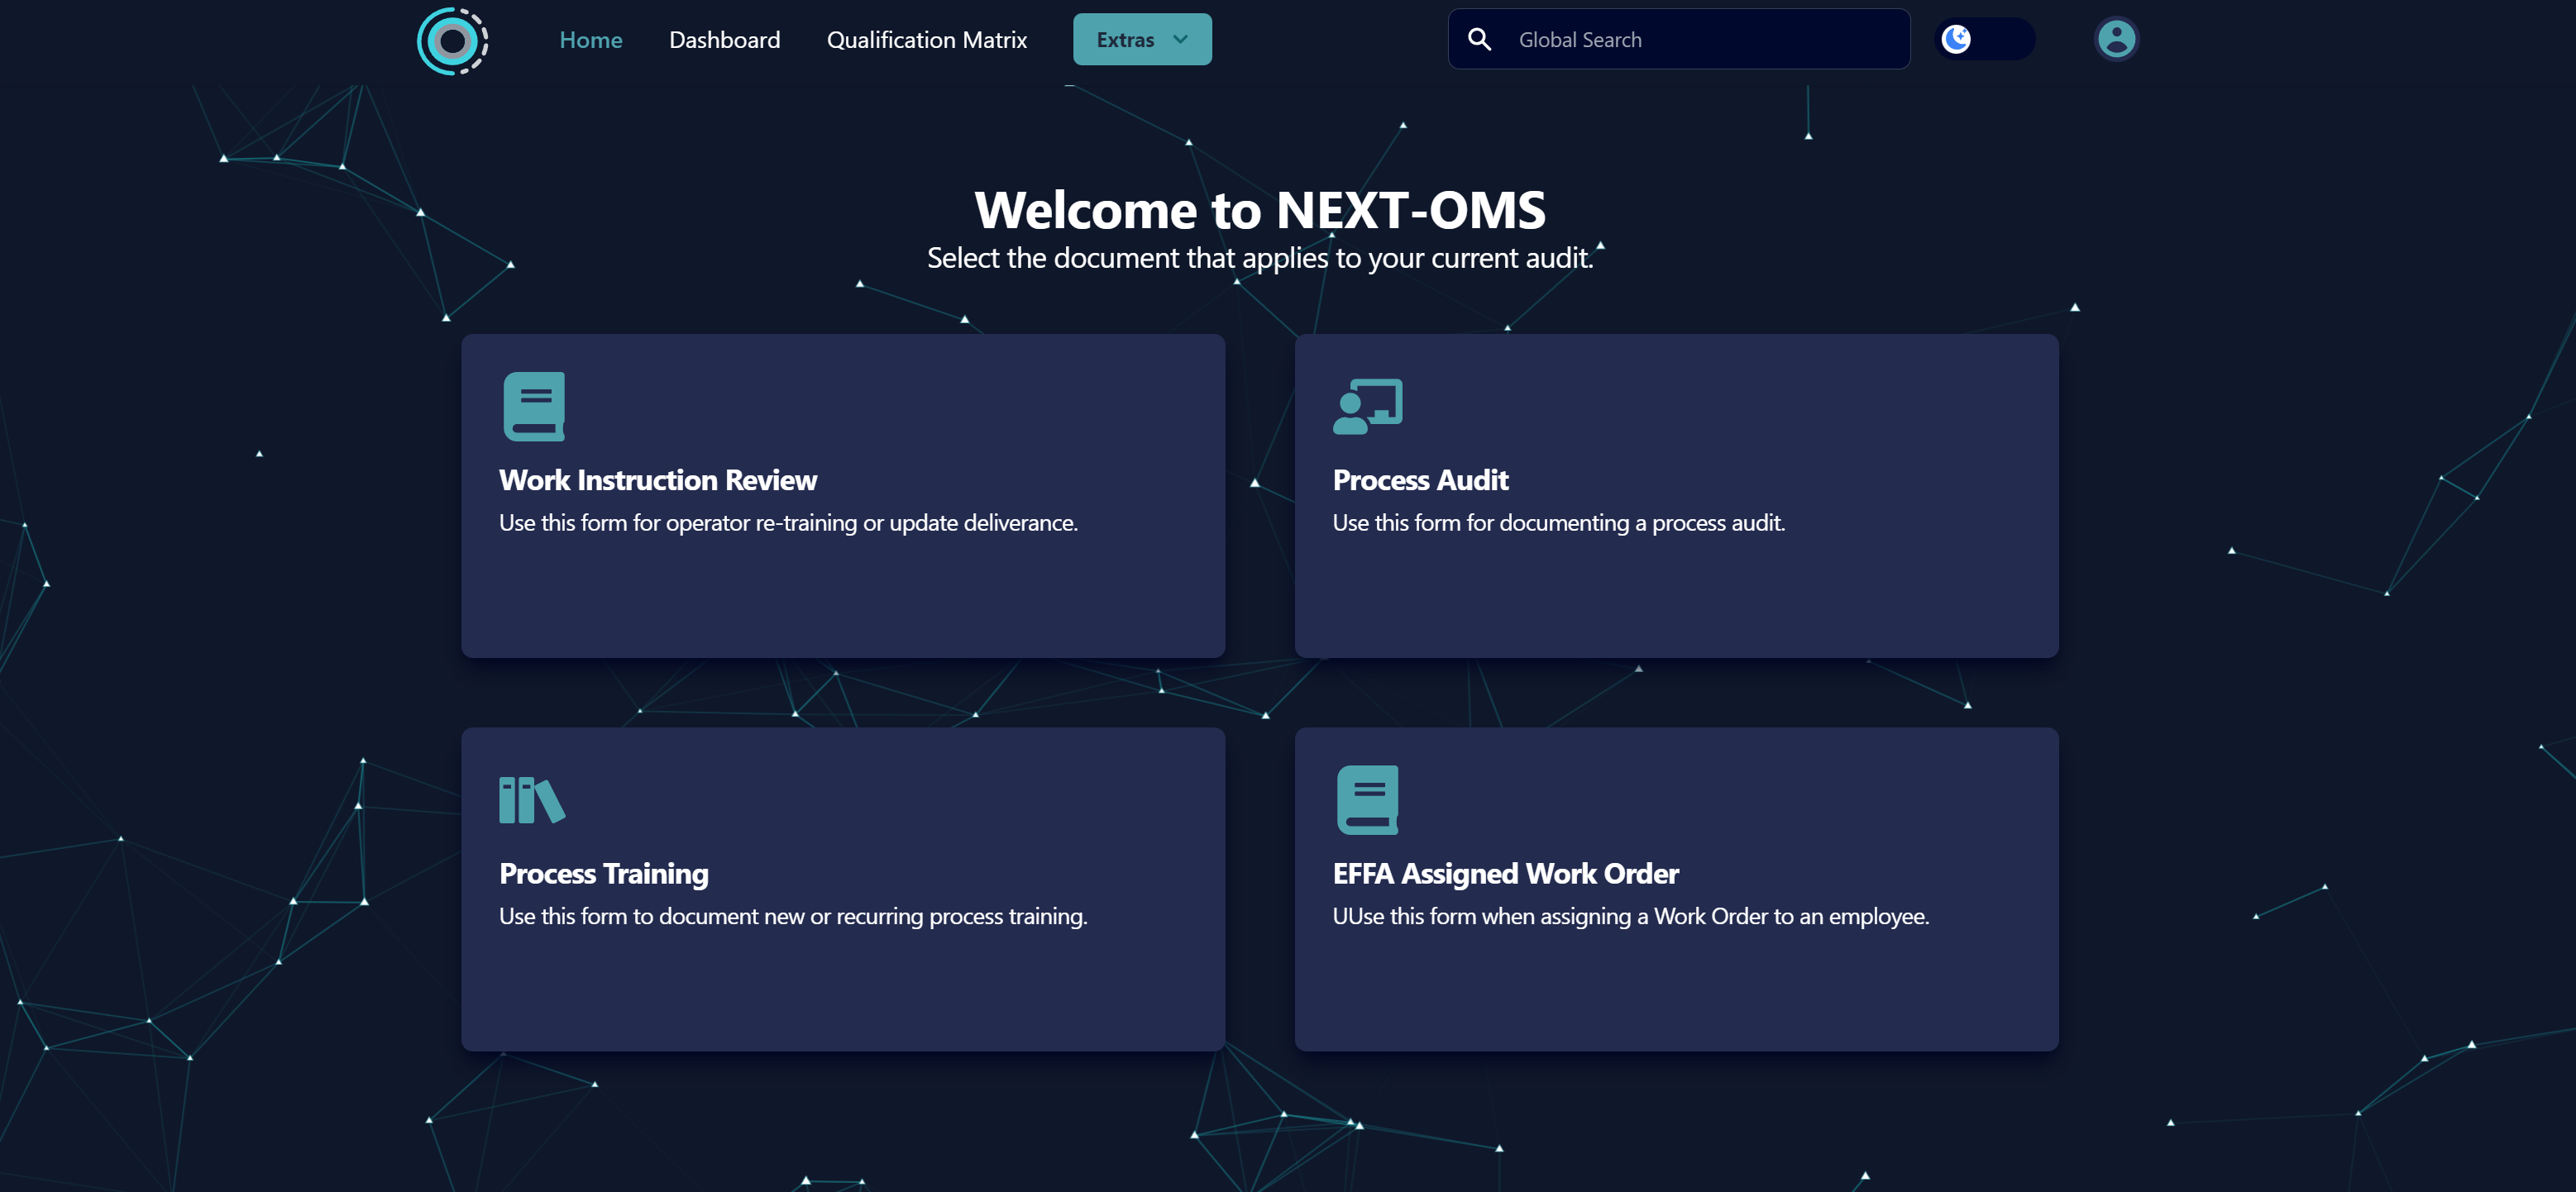Viewport: 2576px width, 1192px height.
Task: Select EFFA Assigned Work Order heading
Action: click(x=1505, y=874)
